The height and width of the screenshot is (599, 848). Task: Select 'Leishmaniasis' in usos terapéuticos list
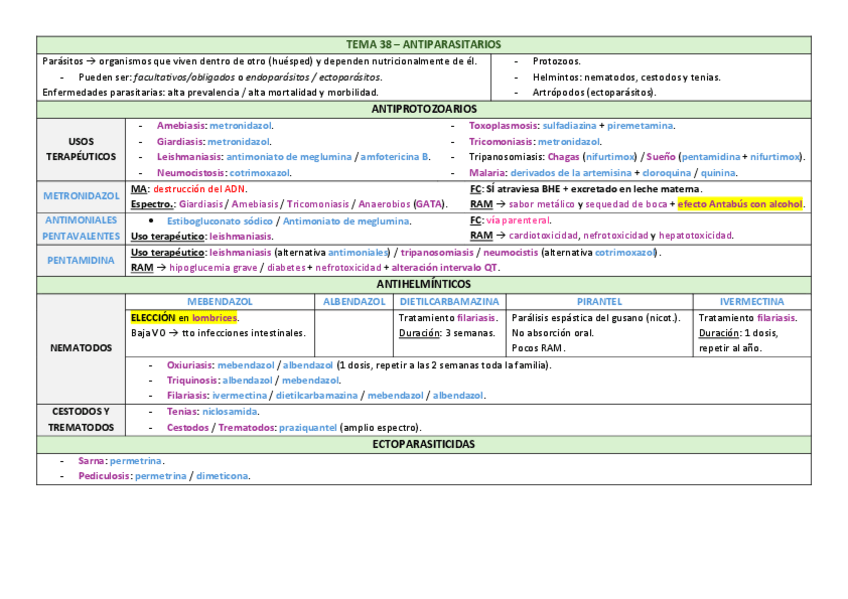point(189,157)
